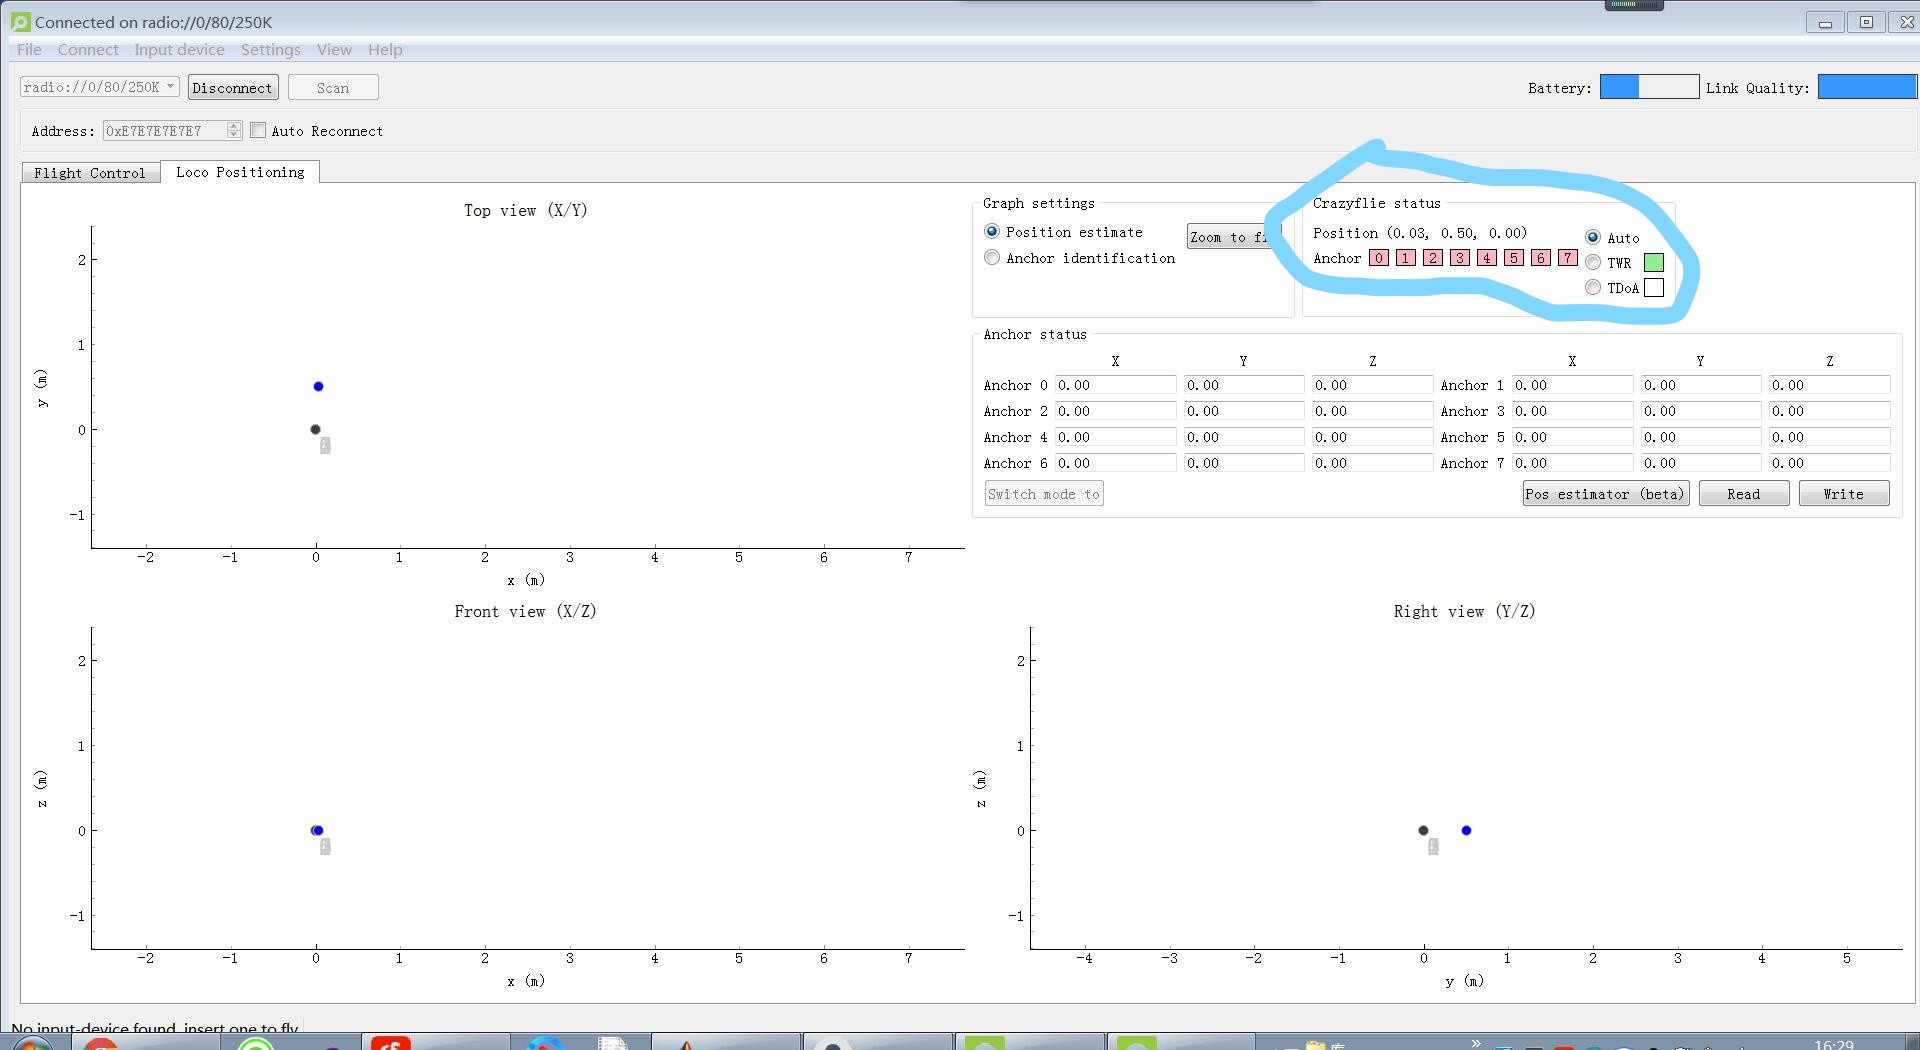This screenshot has height=1050, width=1920.
Task: Click the green TWR mode indicator
Action: pos(1654,263)
